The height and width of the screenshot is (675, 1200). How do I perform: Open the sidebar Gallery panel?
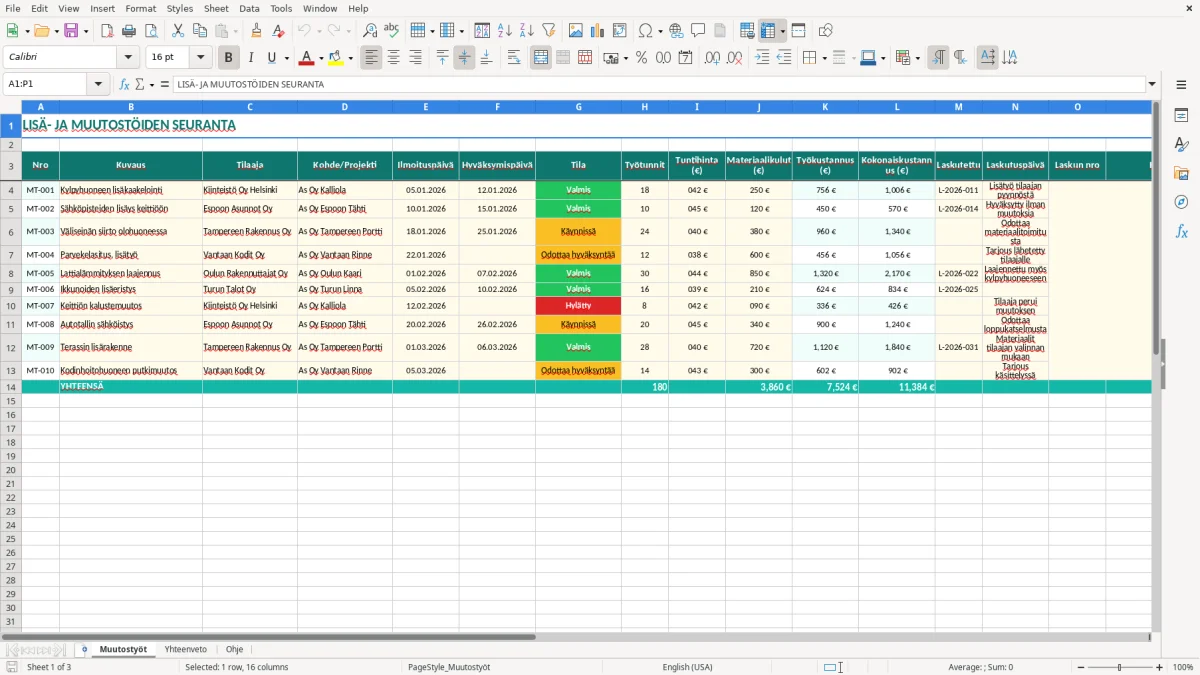click(1182, 174)
